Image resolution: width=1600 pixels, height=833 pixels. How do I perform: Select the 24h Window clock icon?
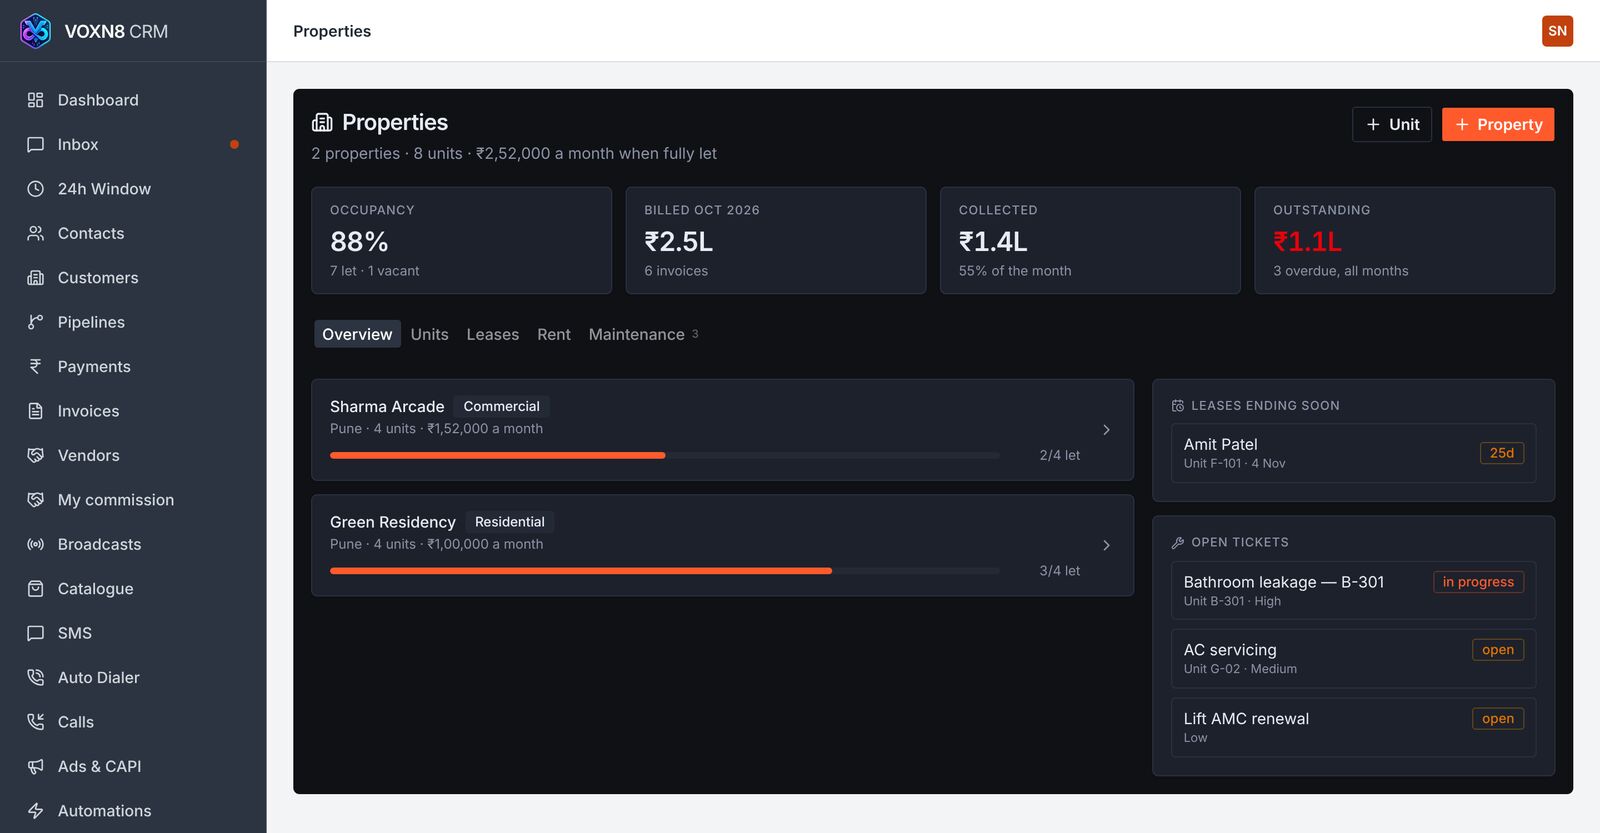pyautogui.click(x=35, y=189)
